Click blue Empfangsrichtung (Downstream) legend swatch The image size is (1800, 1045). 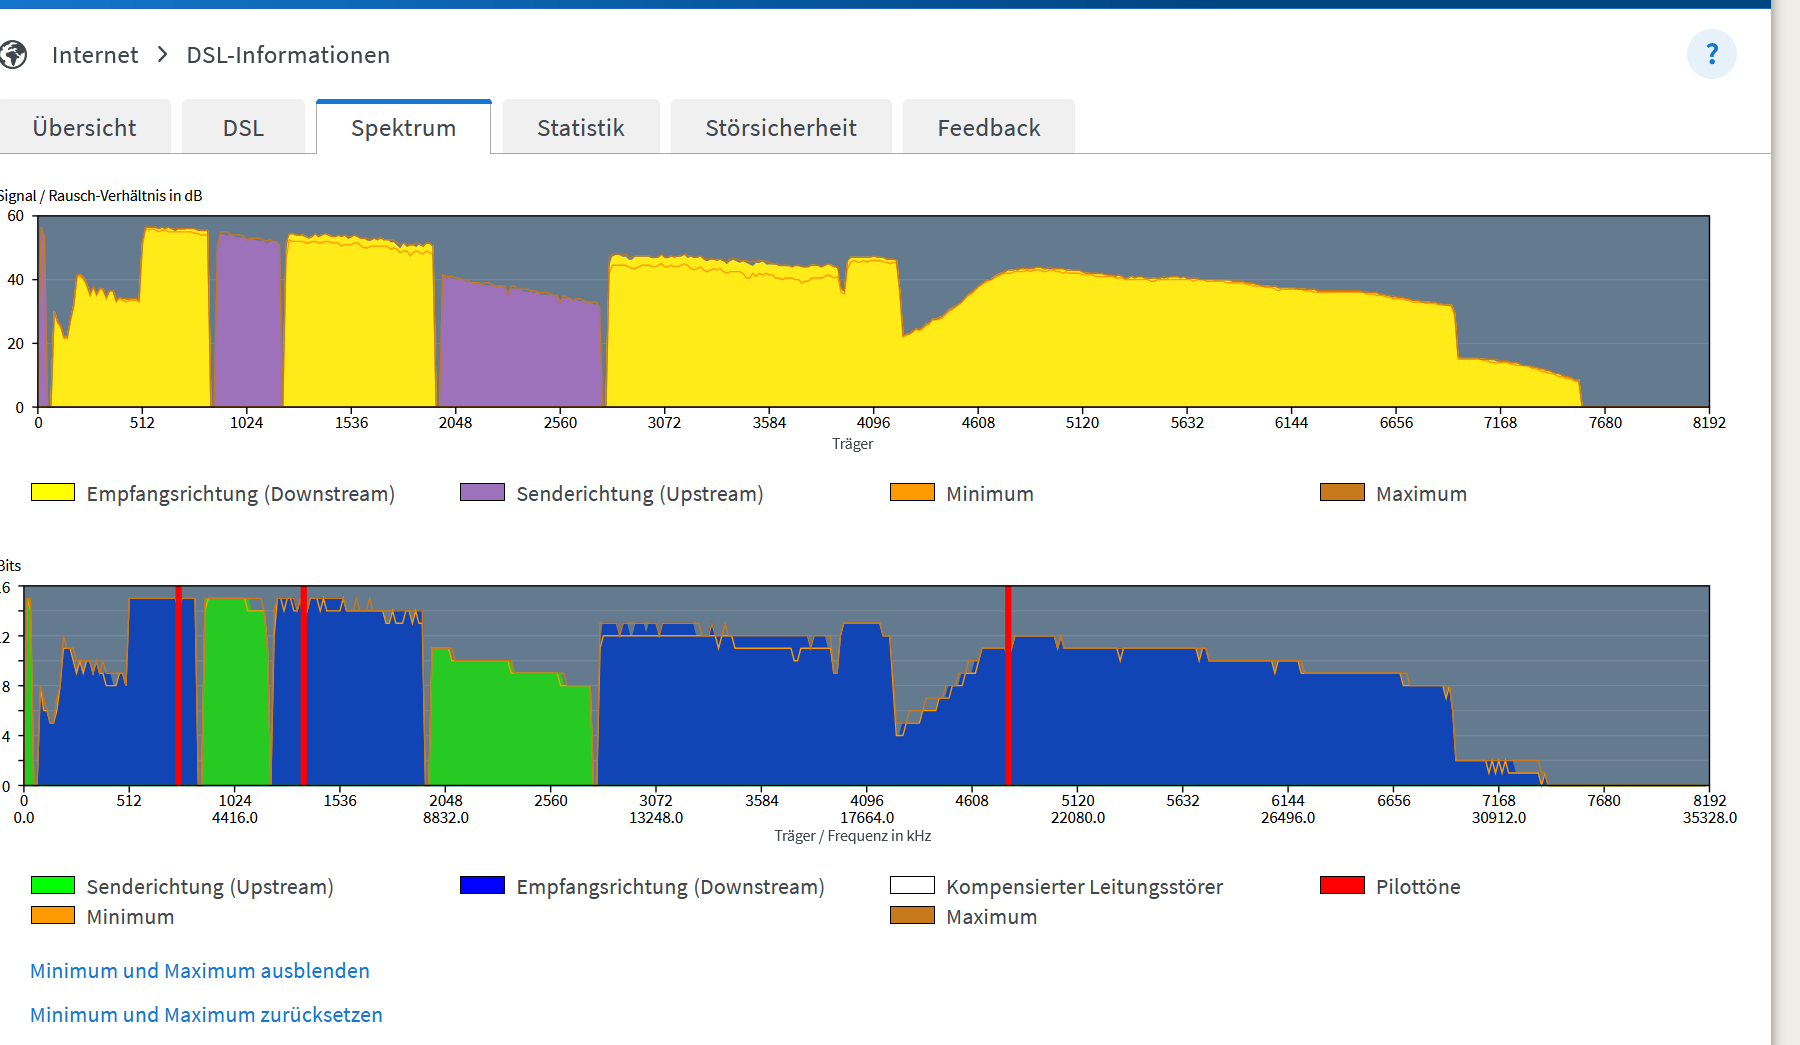click(482, 885)
